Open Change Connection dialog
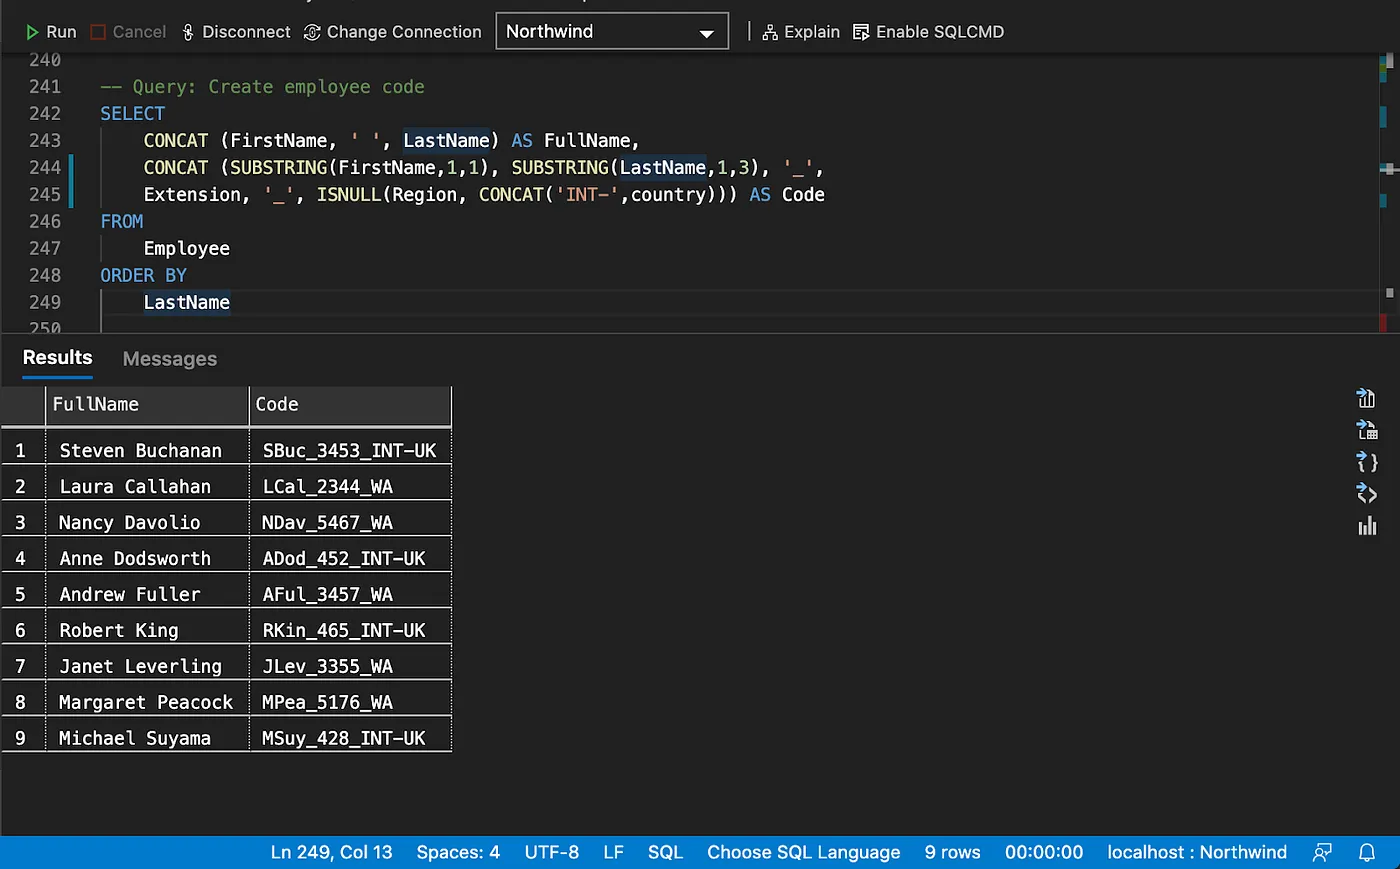The width and height of the screenshot is (1400, 869). click(x=392, y=32)
